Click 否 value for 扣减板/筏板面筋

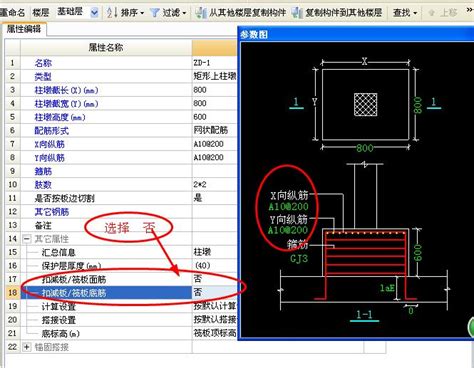[x=214, y=279]
